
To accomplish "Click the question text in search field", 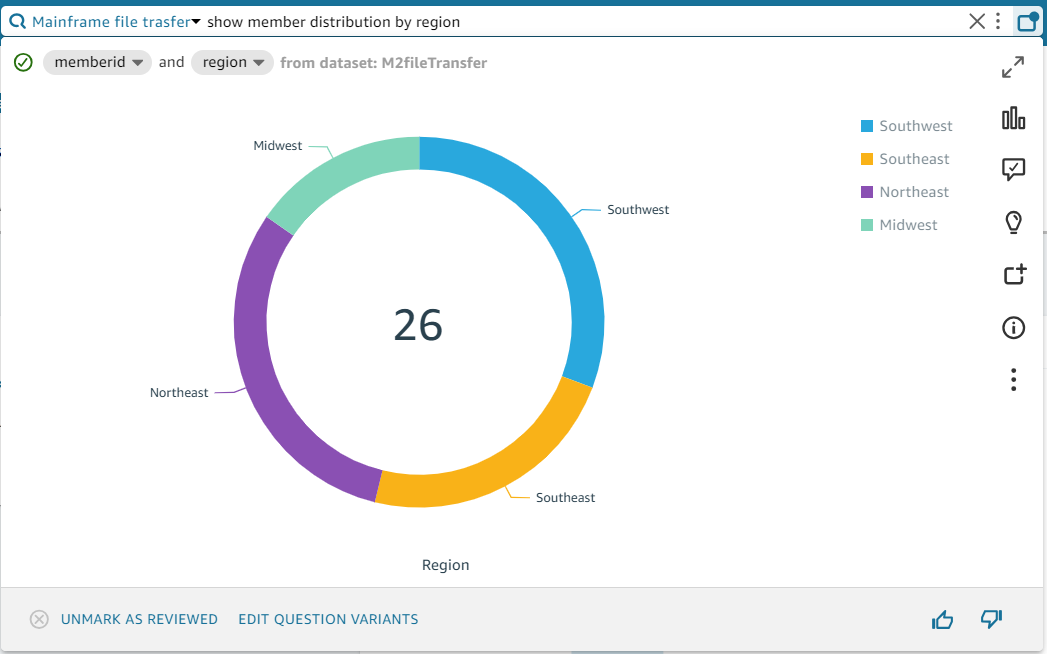I will 333,21.
